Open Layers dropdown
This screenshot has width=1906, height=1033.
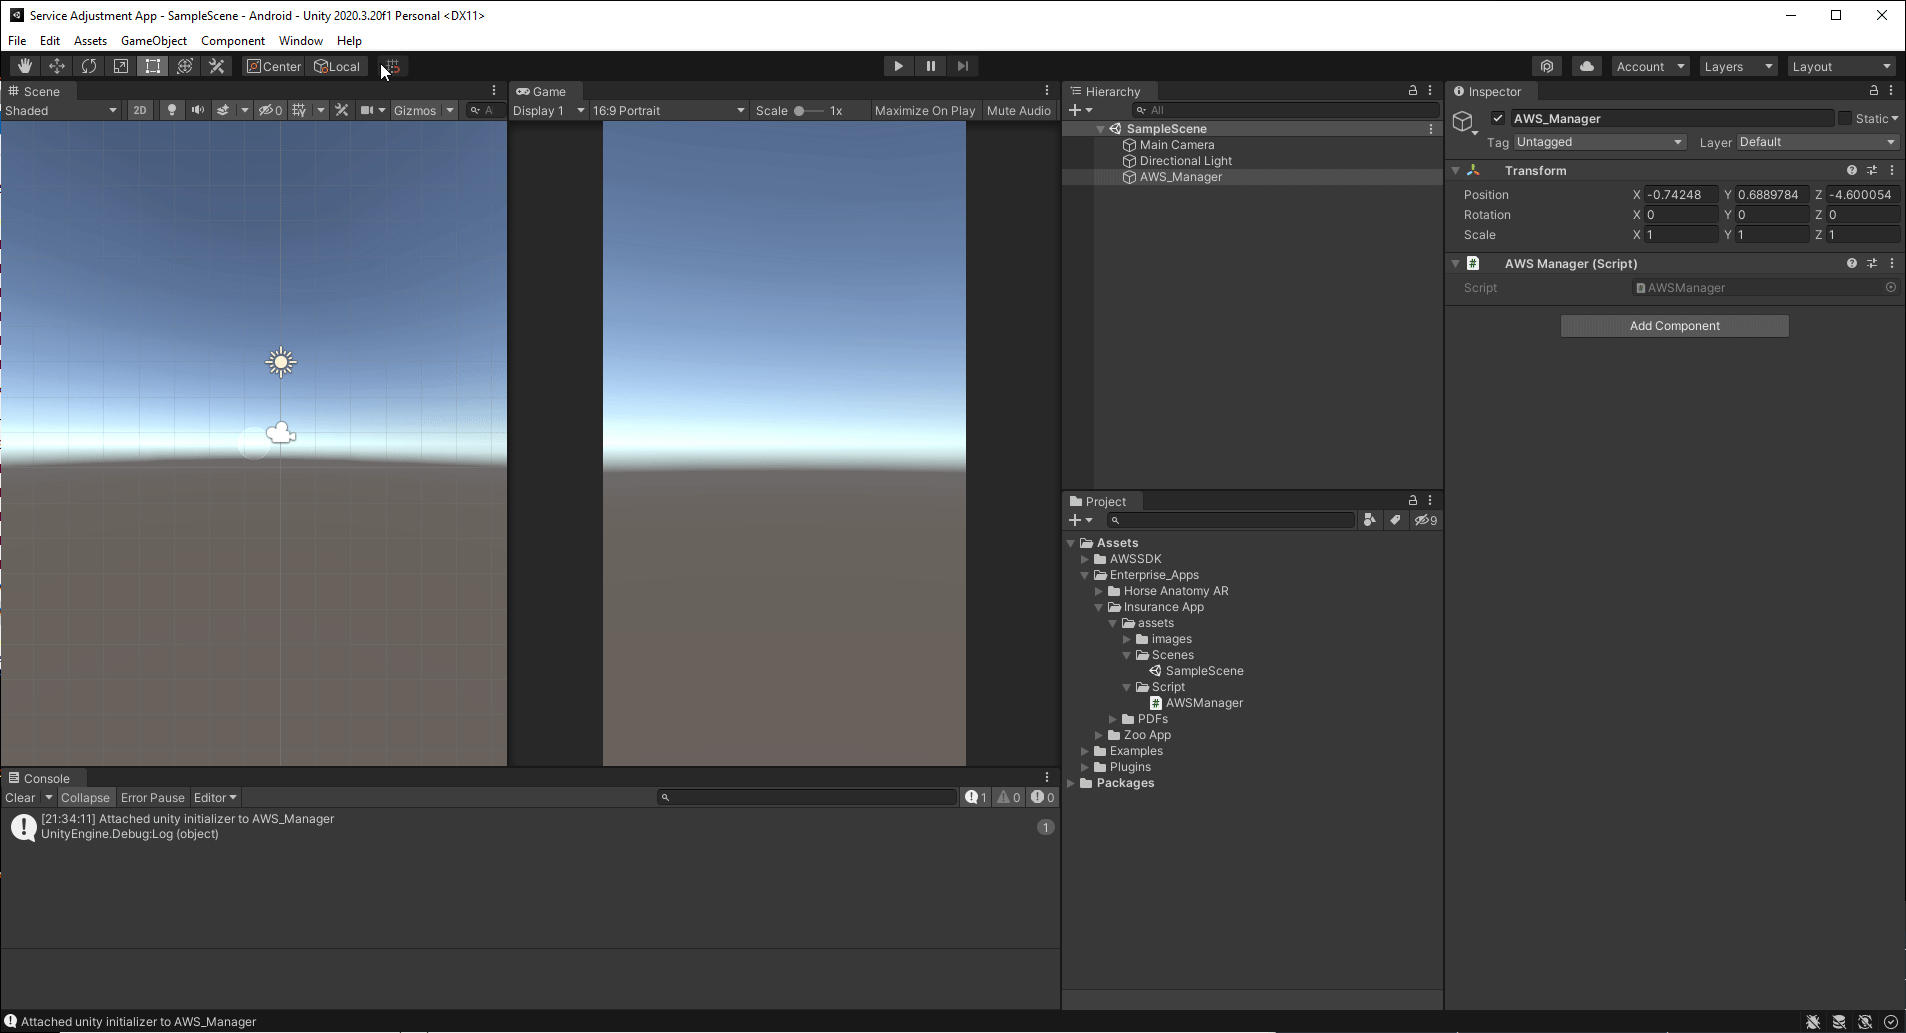tap(1738, 66)
